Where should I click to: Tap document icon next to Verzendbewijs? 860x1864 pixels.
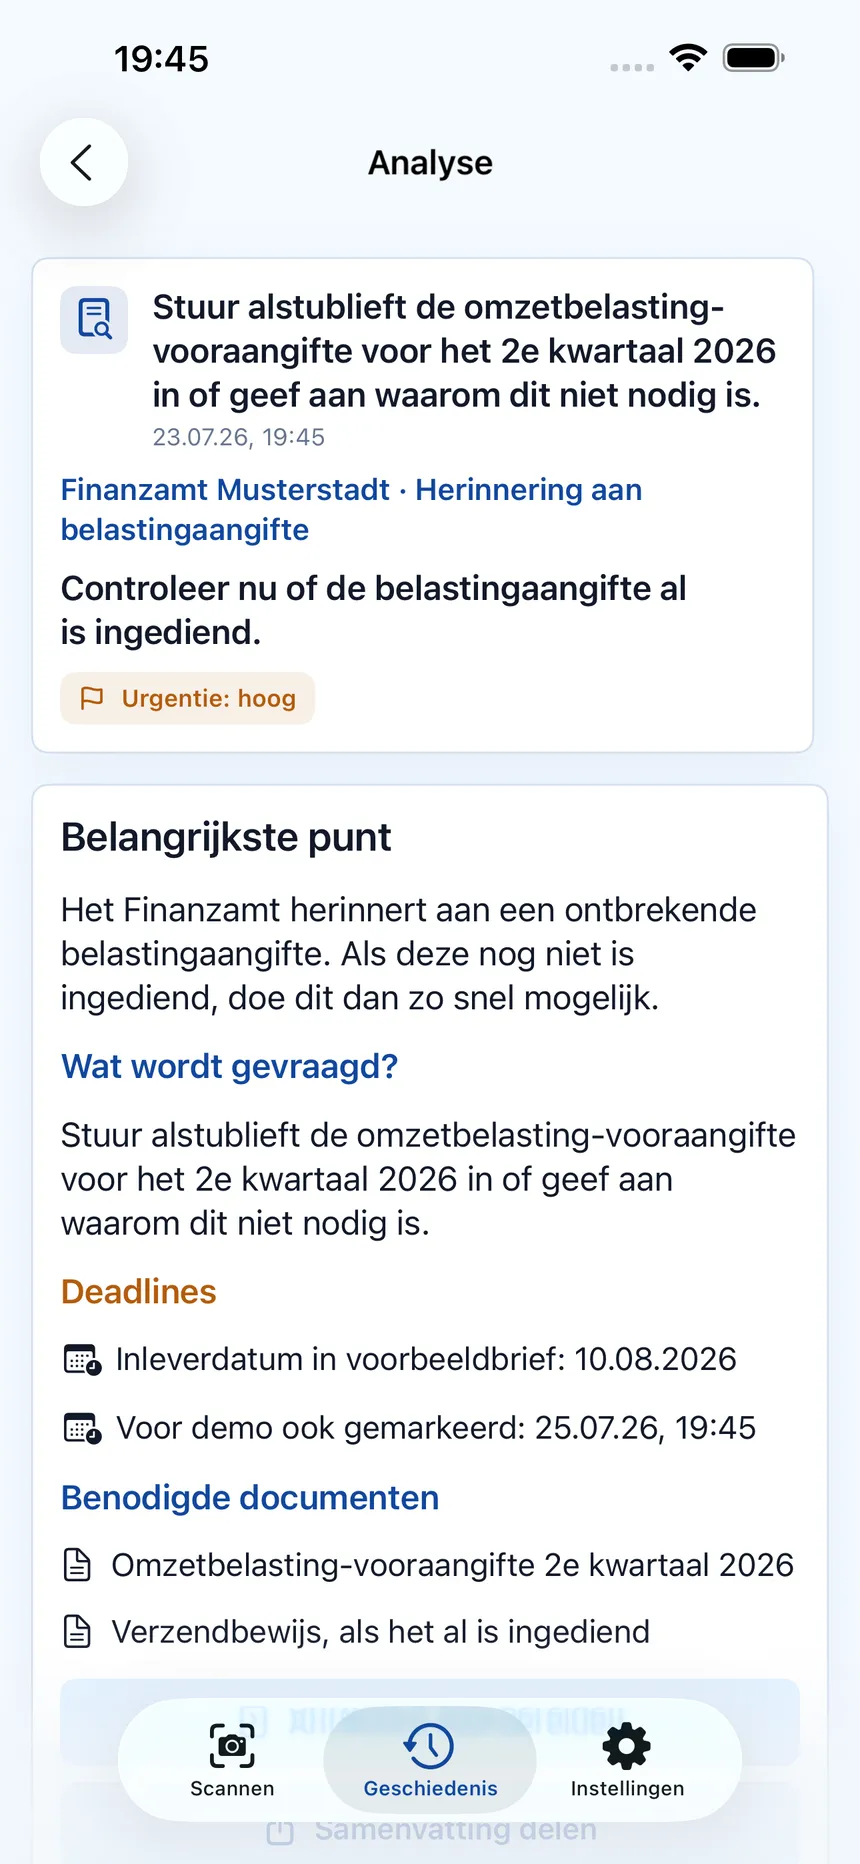77,1632
